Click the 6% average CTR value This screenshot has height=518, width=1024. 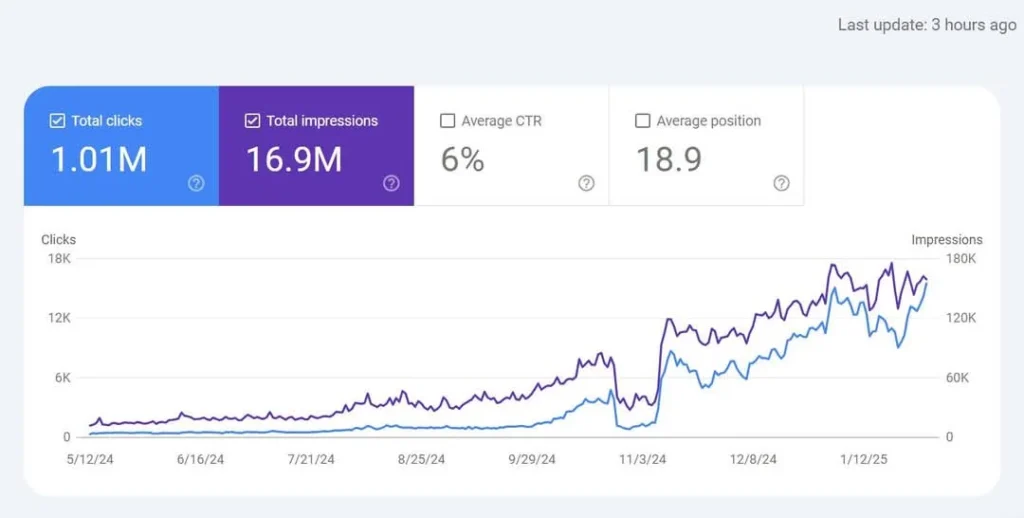462,159
